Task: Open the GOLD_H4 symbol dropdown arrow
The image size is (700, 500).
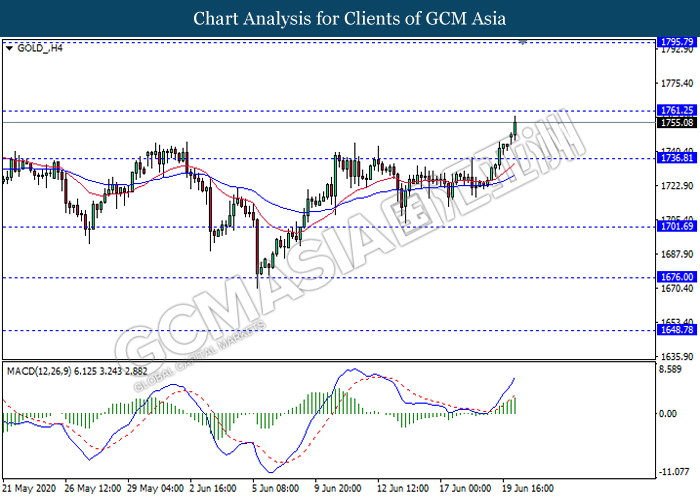Action: [9, 48]
